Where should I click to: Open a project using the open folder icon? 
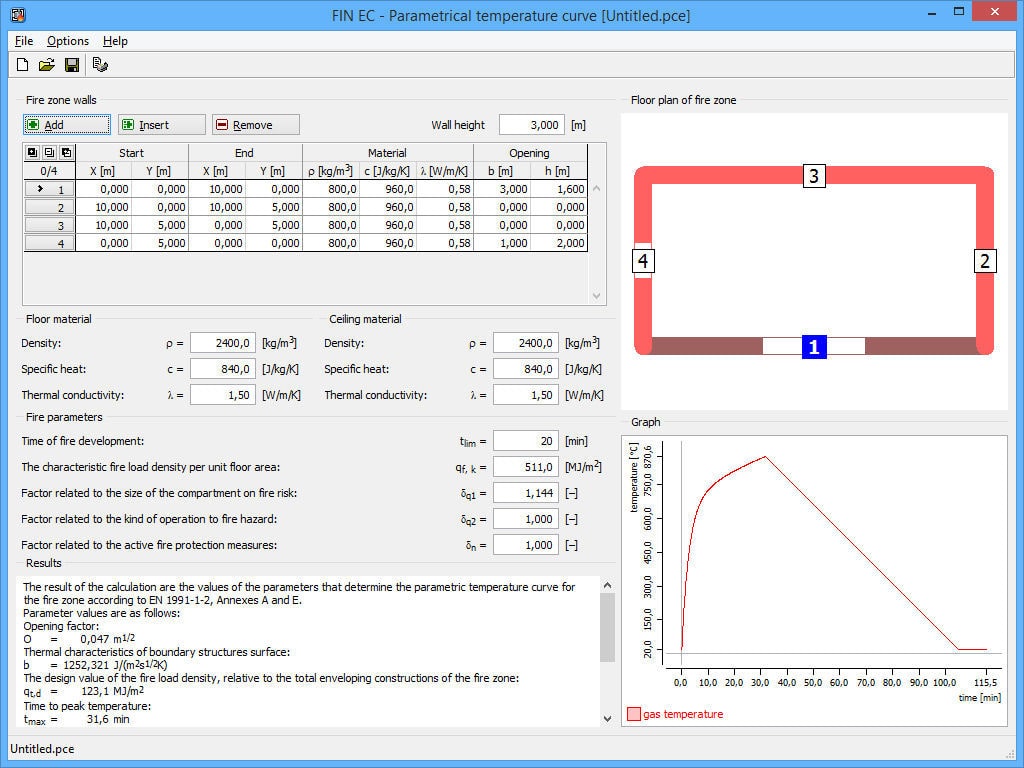pyautogui.click(x=47, y=64)
